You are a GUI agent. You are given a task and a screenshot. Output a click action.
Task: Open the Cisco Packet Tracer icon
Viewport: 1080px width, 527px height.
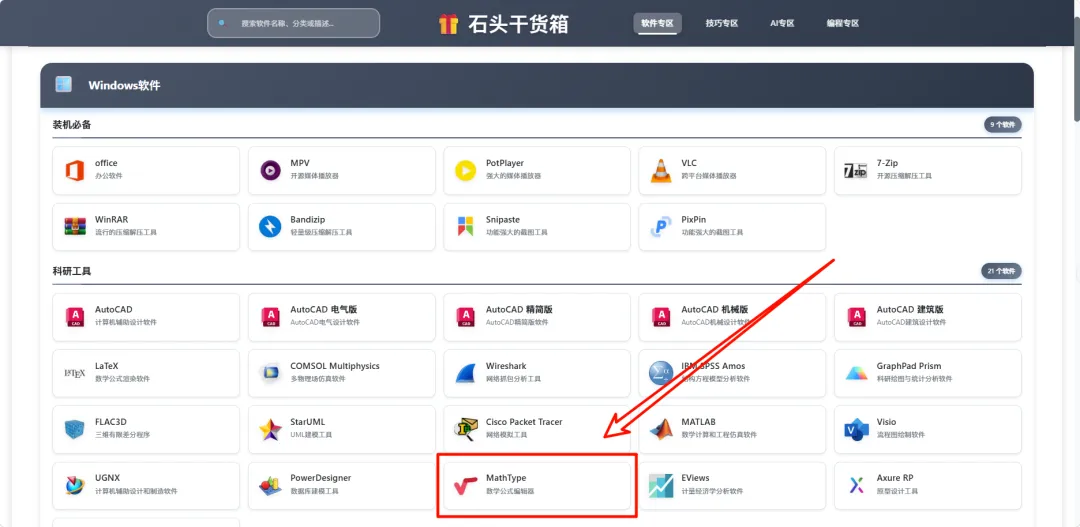(x=466, y=429)
